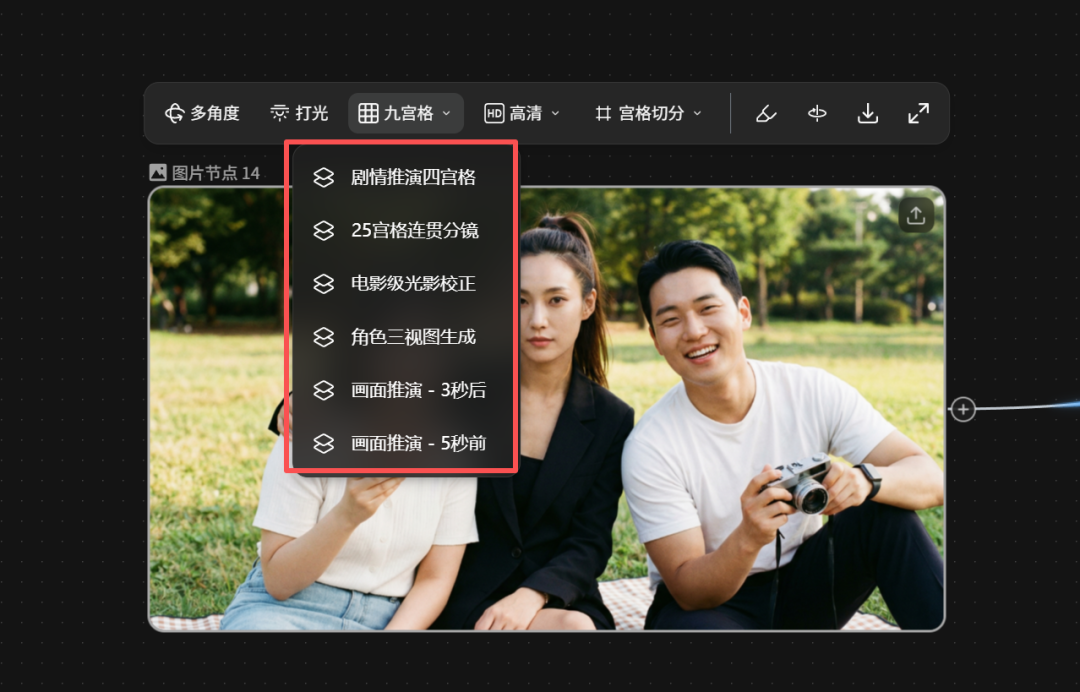Click the 九宫格 grid icon in toolbar
Screen dimensions: 1080x692
371,113
